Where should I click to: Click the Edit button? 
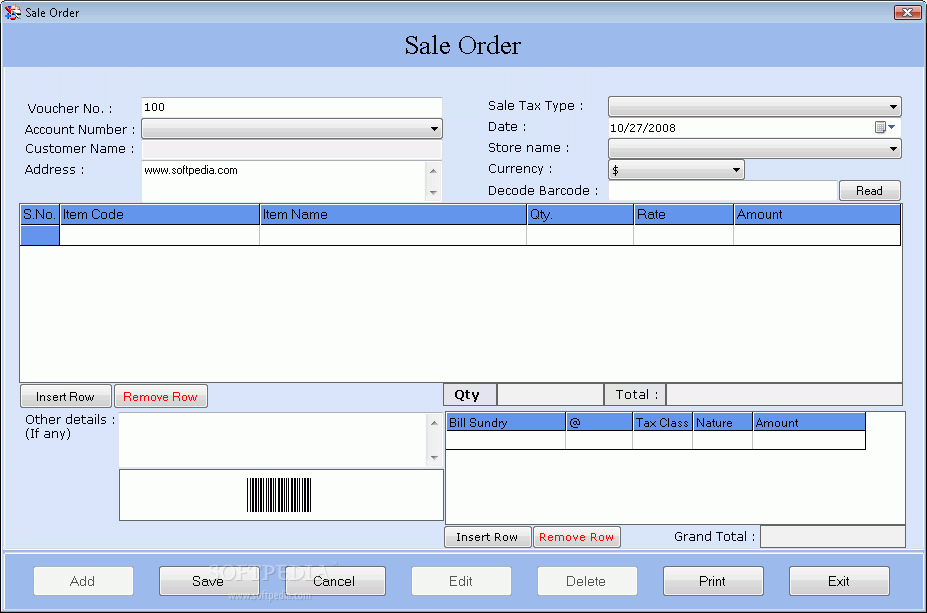461,581
